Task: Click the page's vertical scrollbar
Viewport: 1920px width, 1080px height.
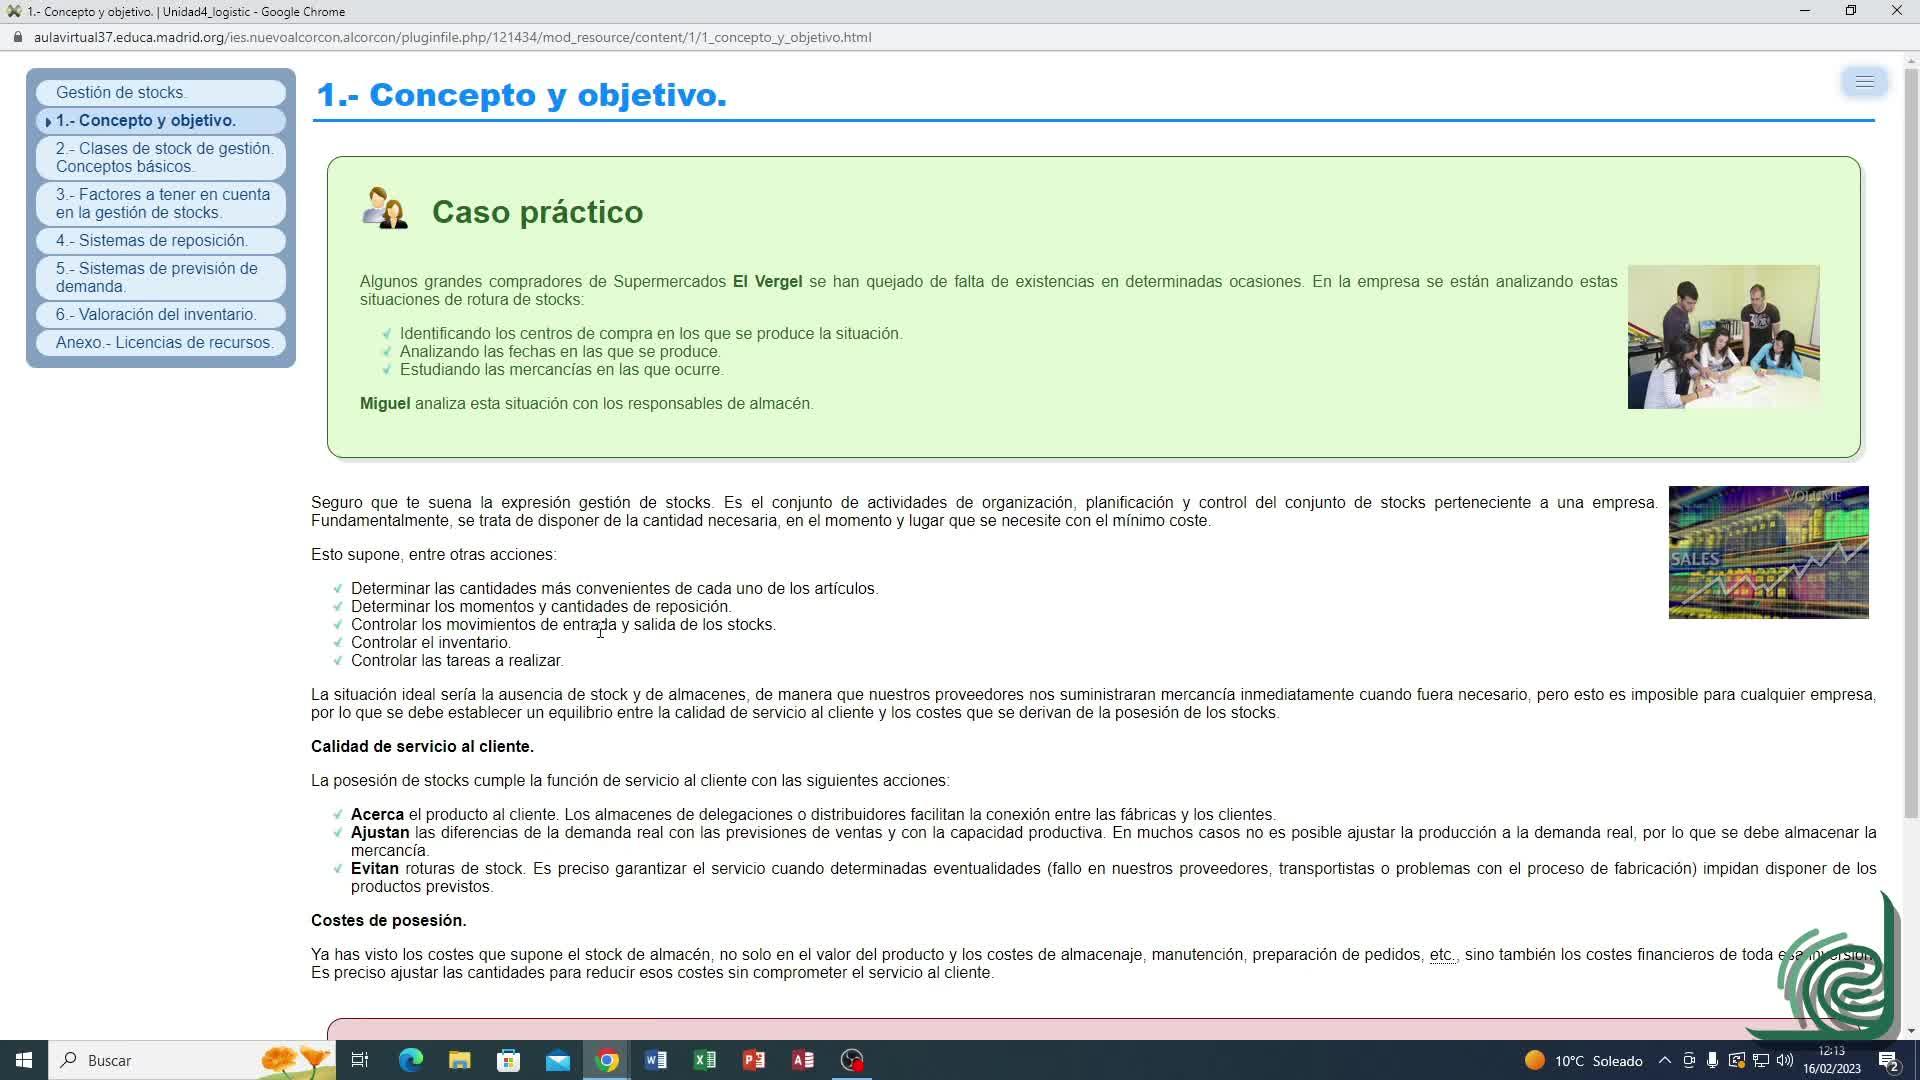Action: pyautogui.click(x=1911, y=440)
